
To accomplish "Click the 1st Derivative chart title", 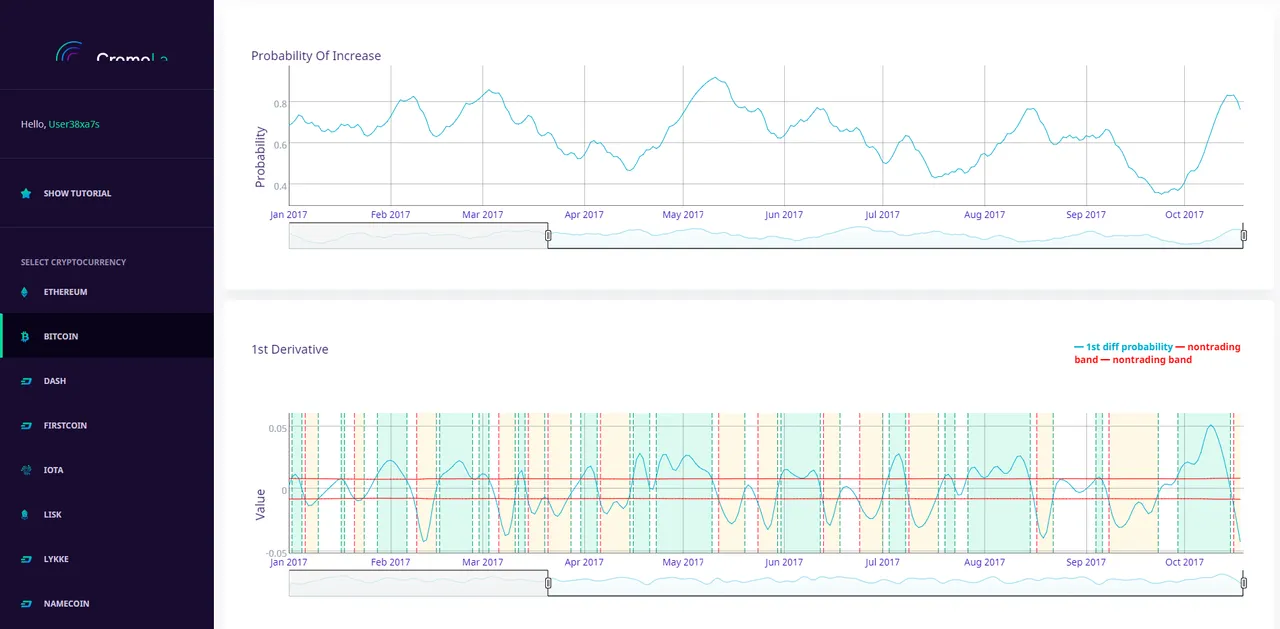I will click(x=290, y=349).
